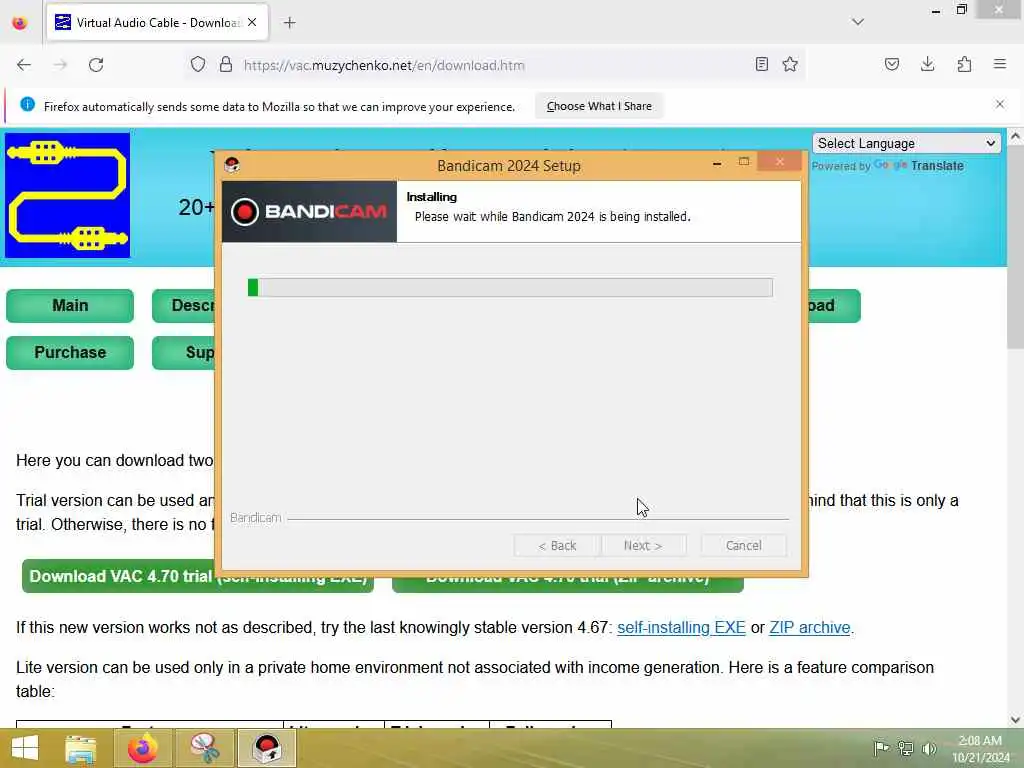1024x768 pixels.
Task: Reload the current page
Action: coord(96,65)
